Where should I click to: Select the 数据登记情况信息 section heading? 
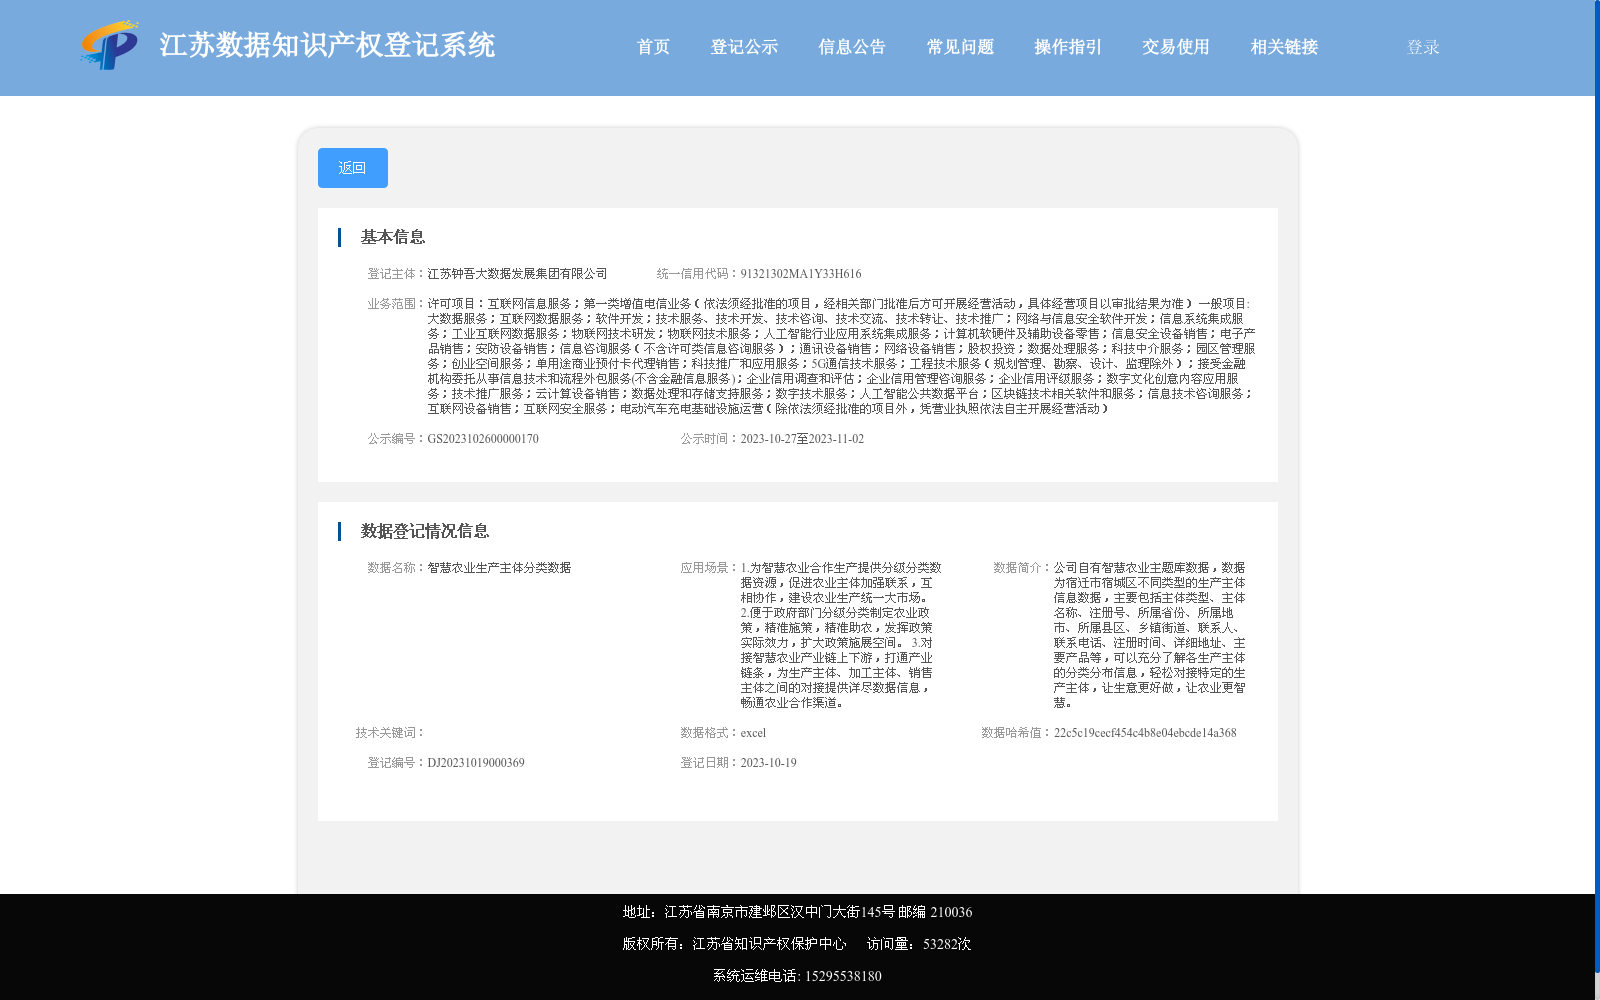click(x=425, y=531)
